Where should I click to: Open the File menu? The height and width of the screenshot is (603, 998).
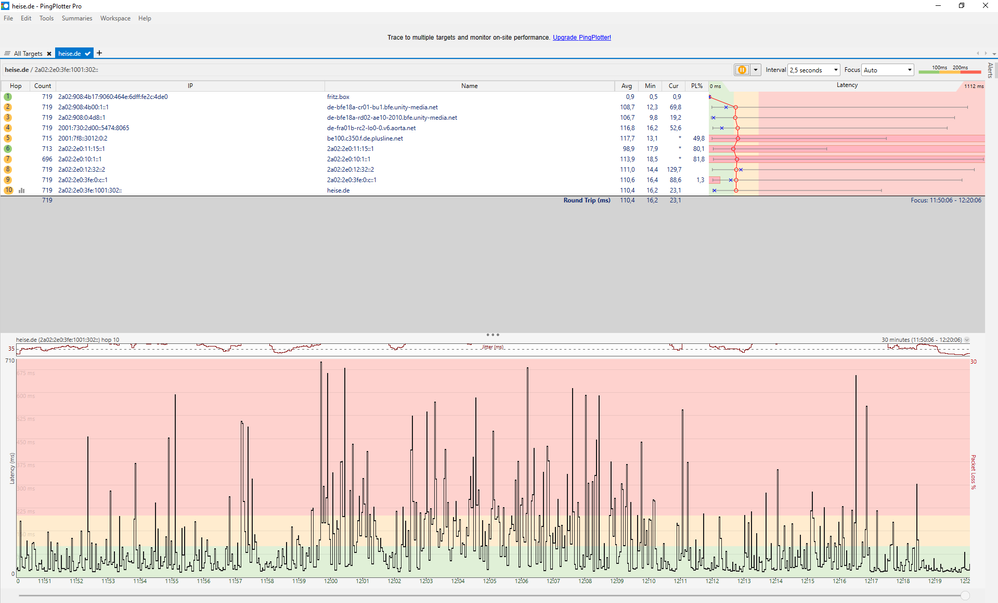pyautogui.click(x=8, y=18)
